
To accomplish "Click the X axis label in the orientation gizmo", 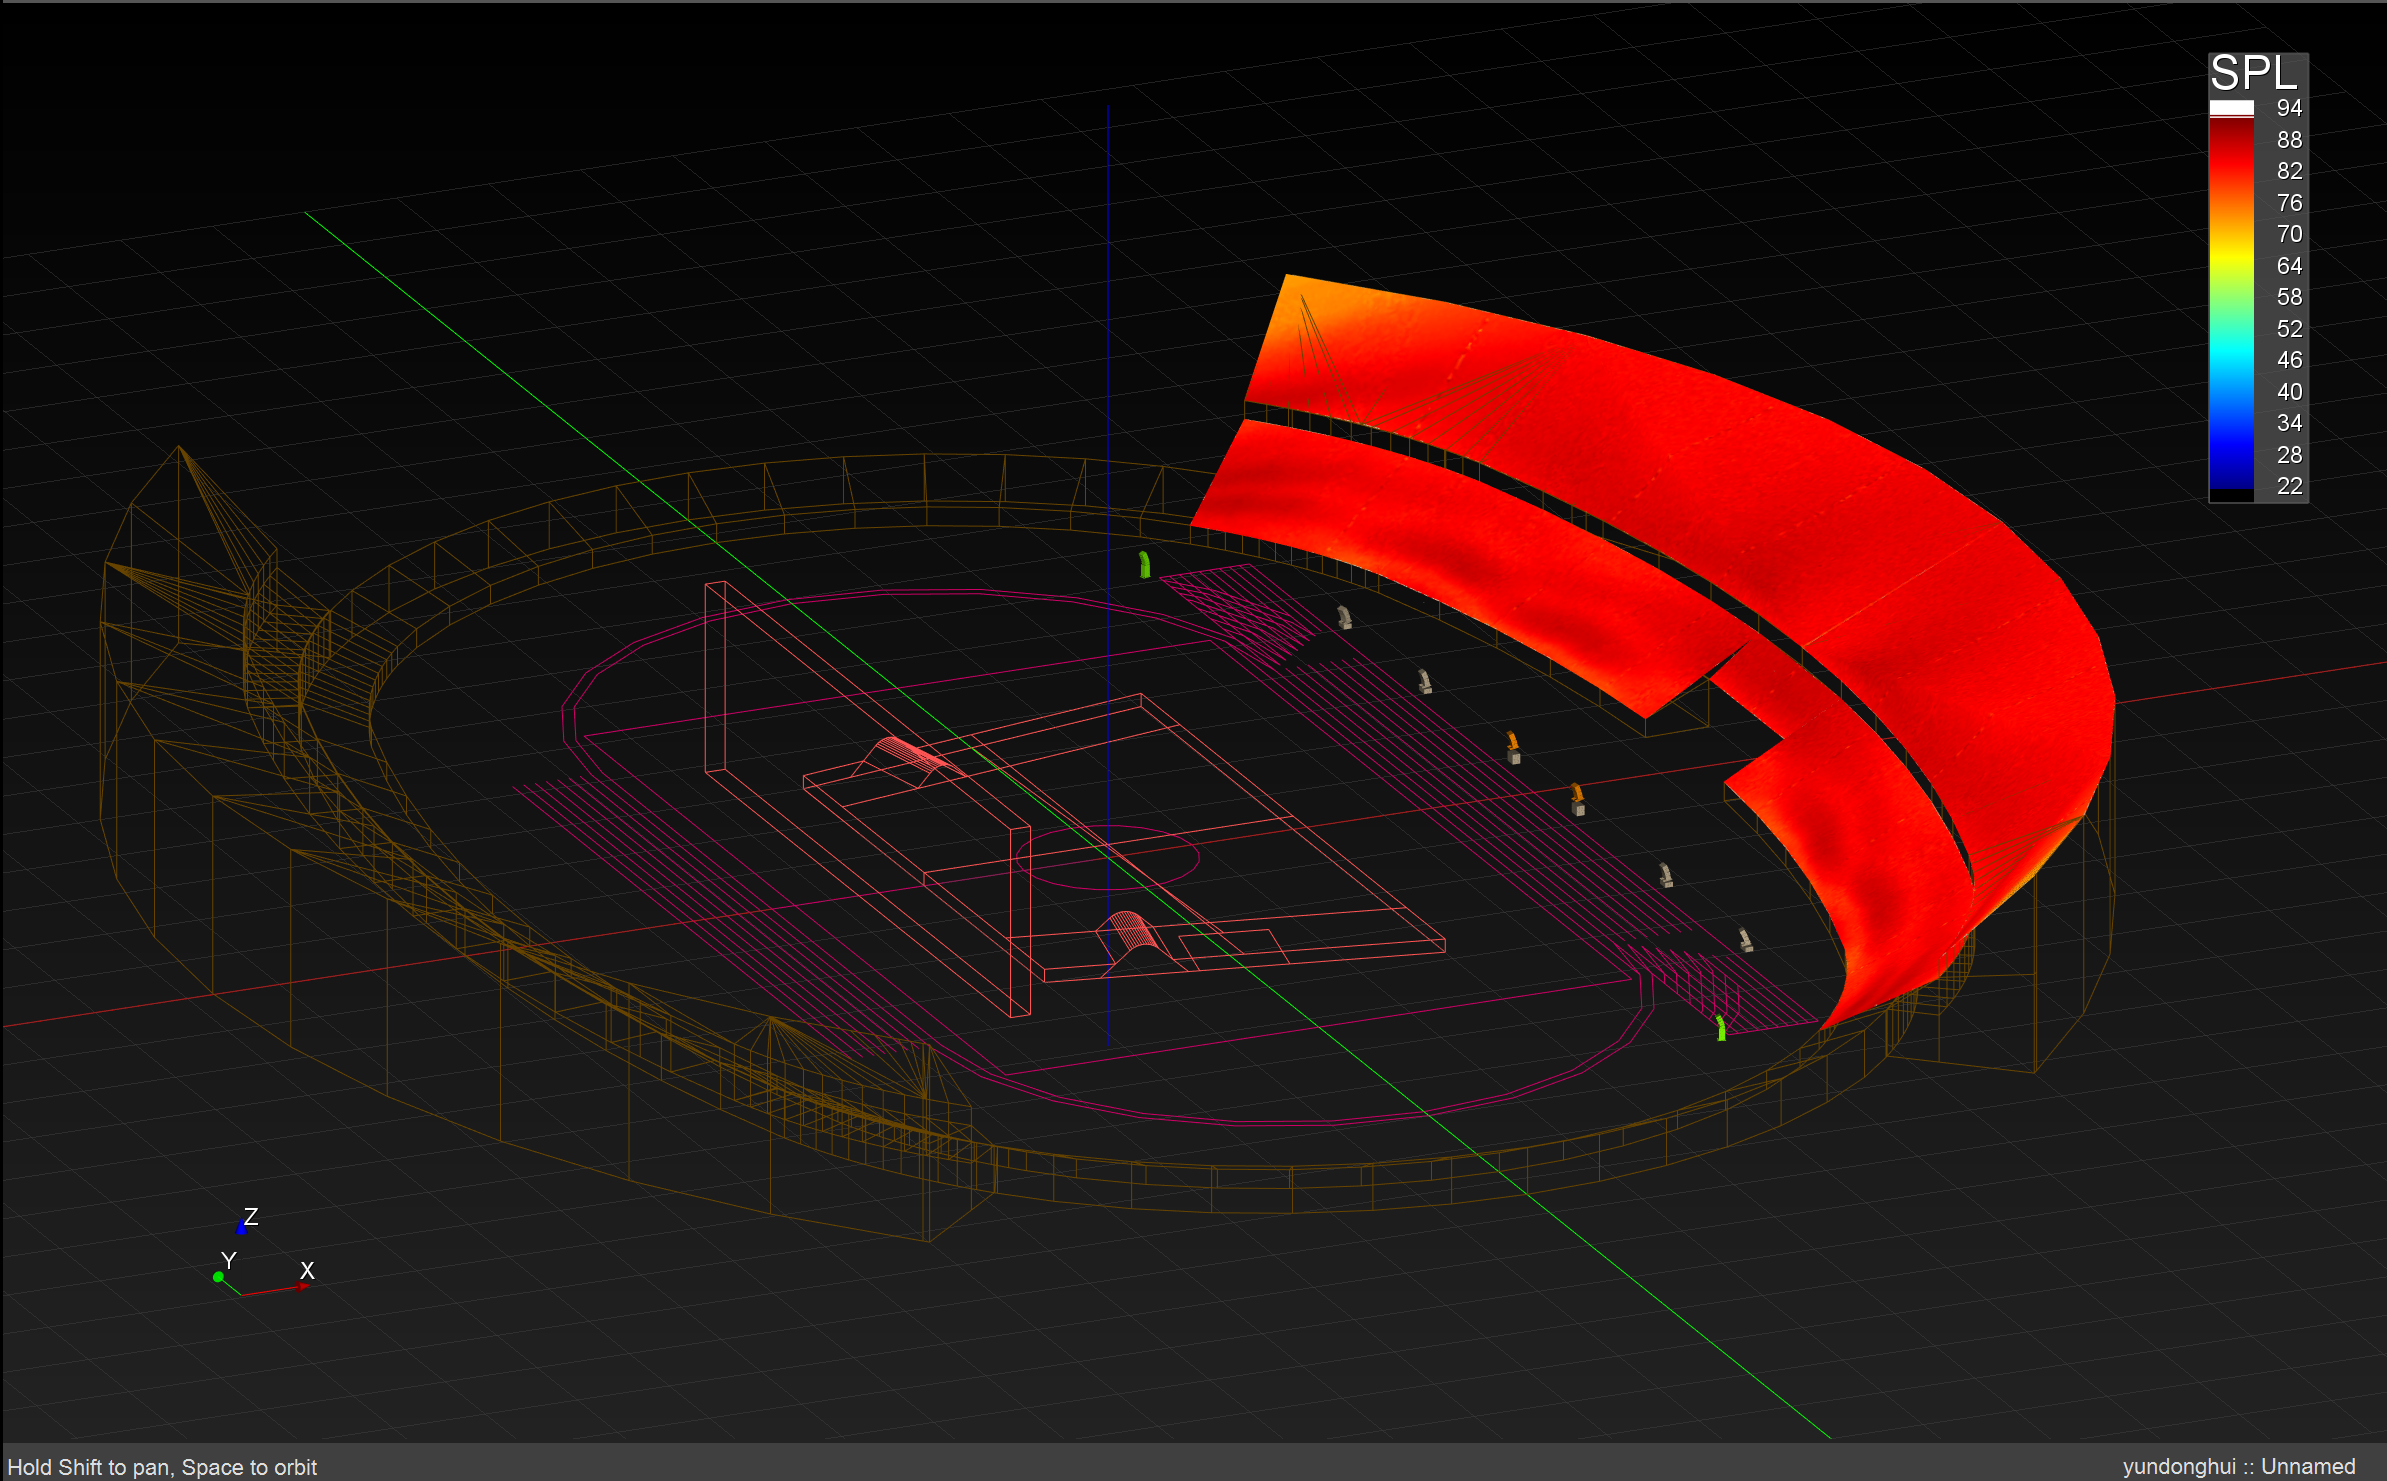I will point(307,1270).
